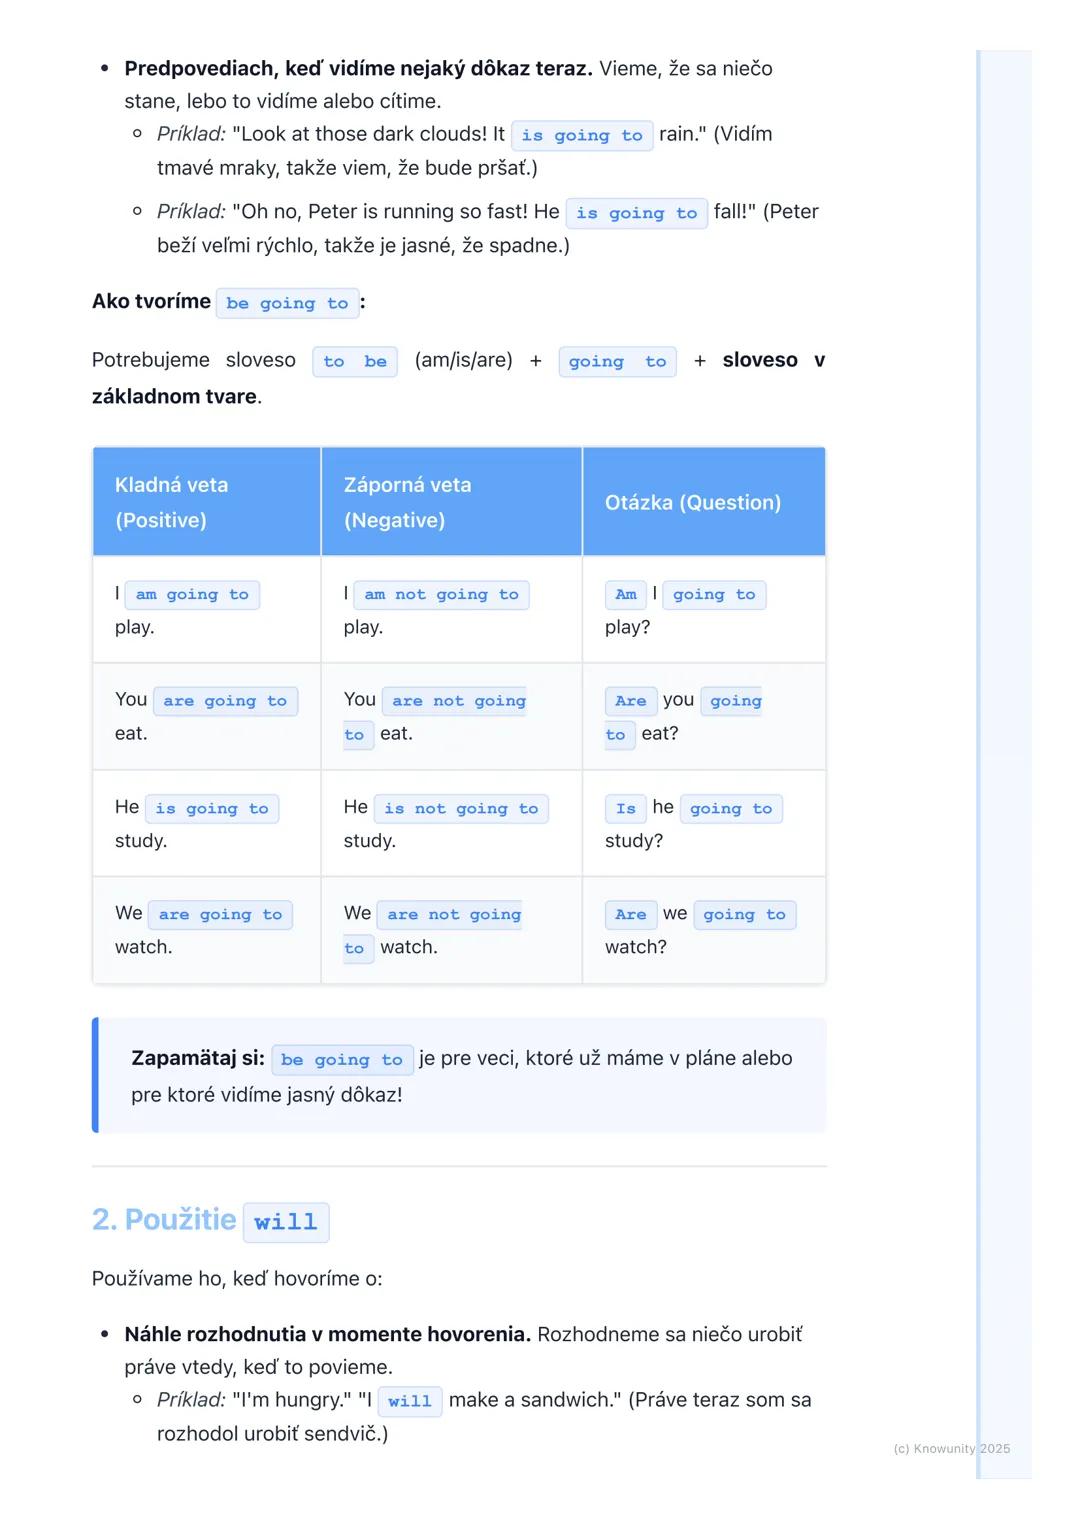Select the "Otázka (Question)" column header

(x=703, y=502)
